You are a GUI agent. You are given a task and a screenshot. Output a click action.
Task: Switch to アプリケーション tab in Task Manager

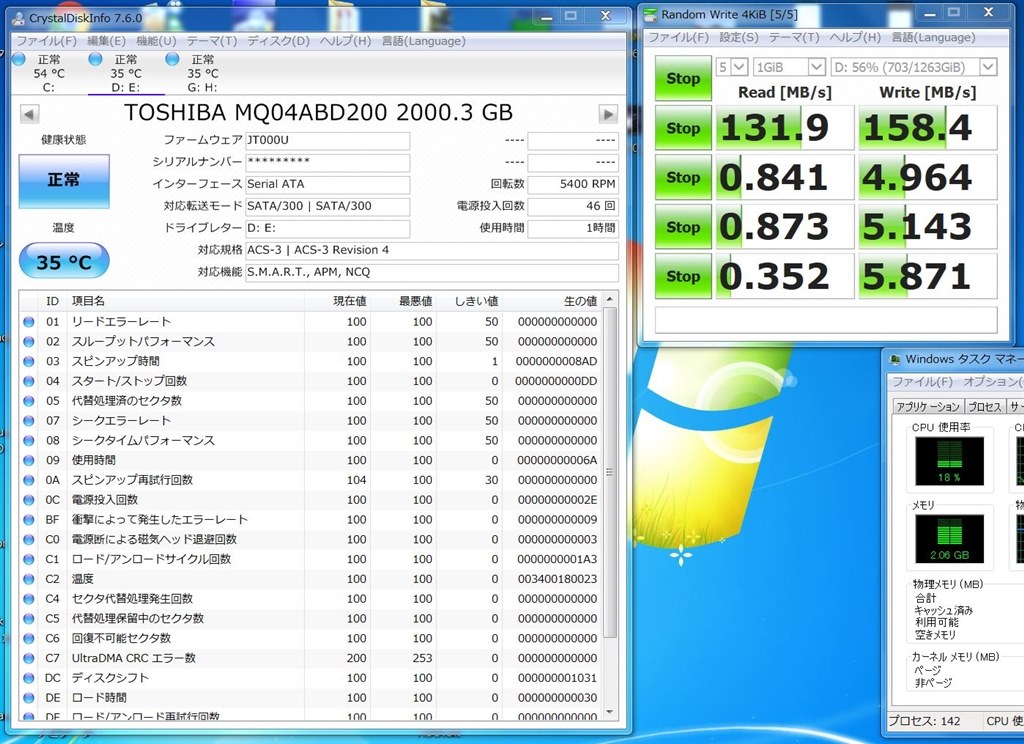tap(928, 406)
